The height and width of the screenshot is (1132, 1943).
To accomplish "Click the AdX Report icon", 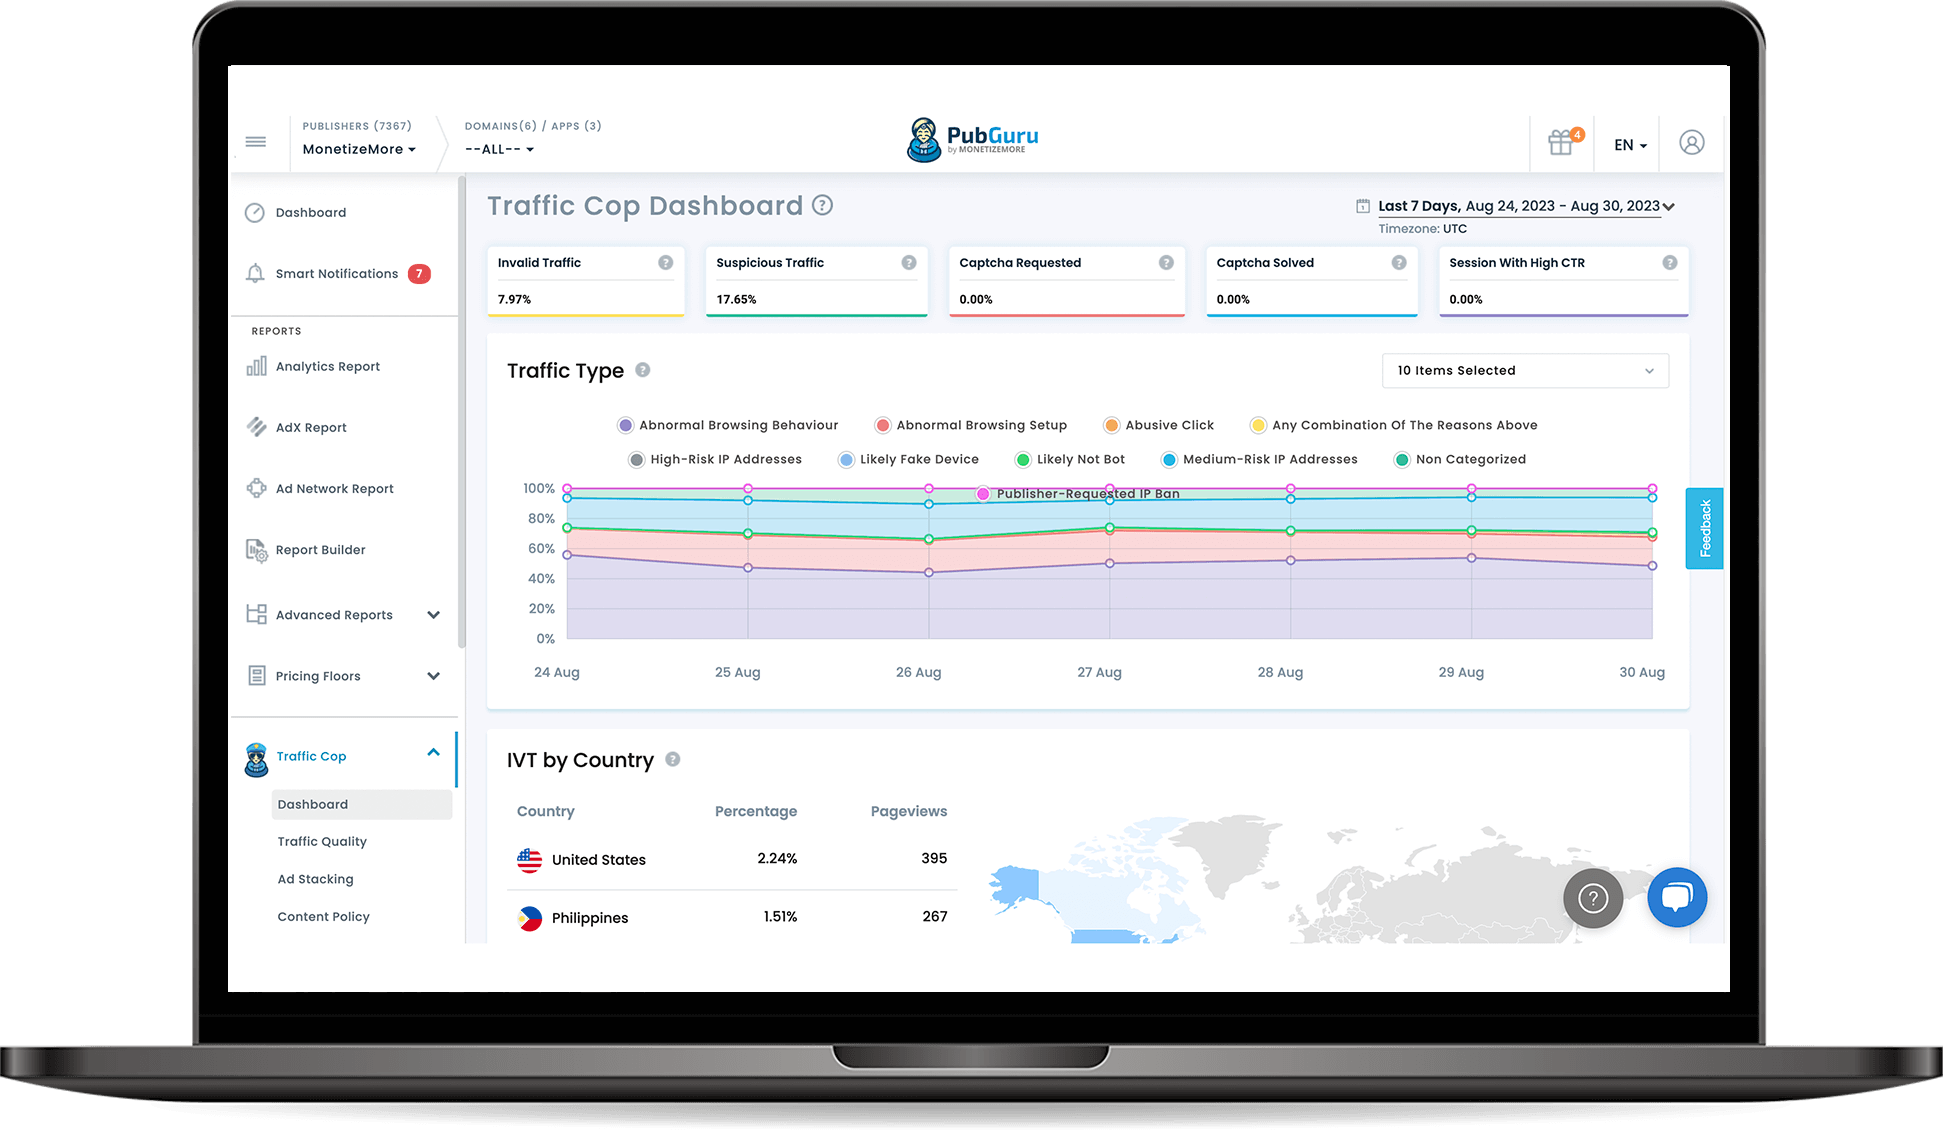I will click(256, 427).
